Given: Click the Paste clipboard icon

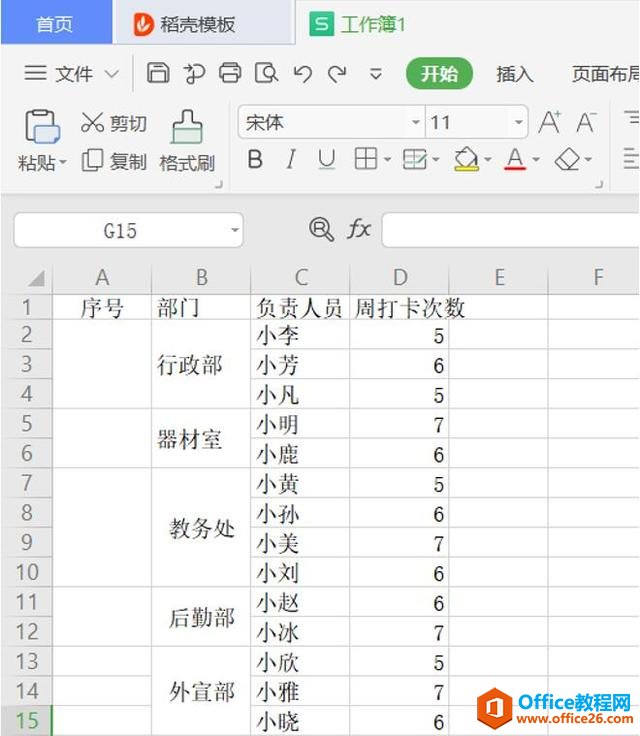Looking at the screenshot, I should tap(42, 127).
